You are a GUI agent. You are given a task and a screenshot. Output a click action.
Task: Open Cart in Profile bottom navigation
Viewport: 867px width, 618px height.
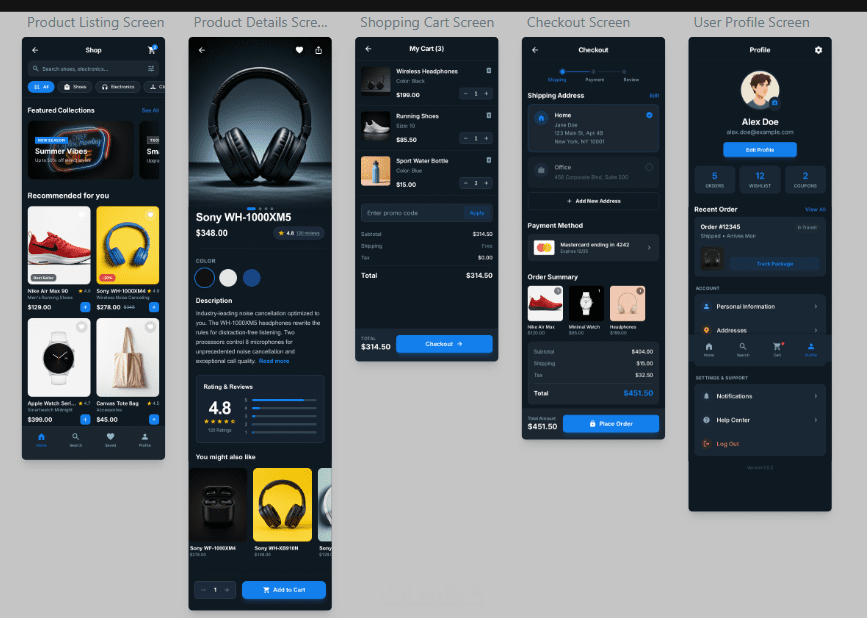(x=777, y=349)
